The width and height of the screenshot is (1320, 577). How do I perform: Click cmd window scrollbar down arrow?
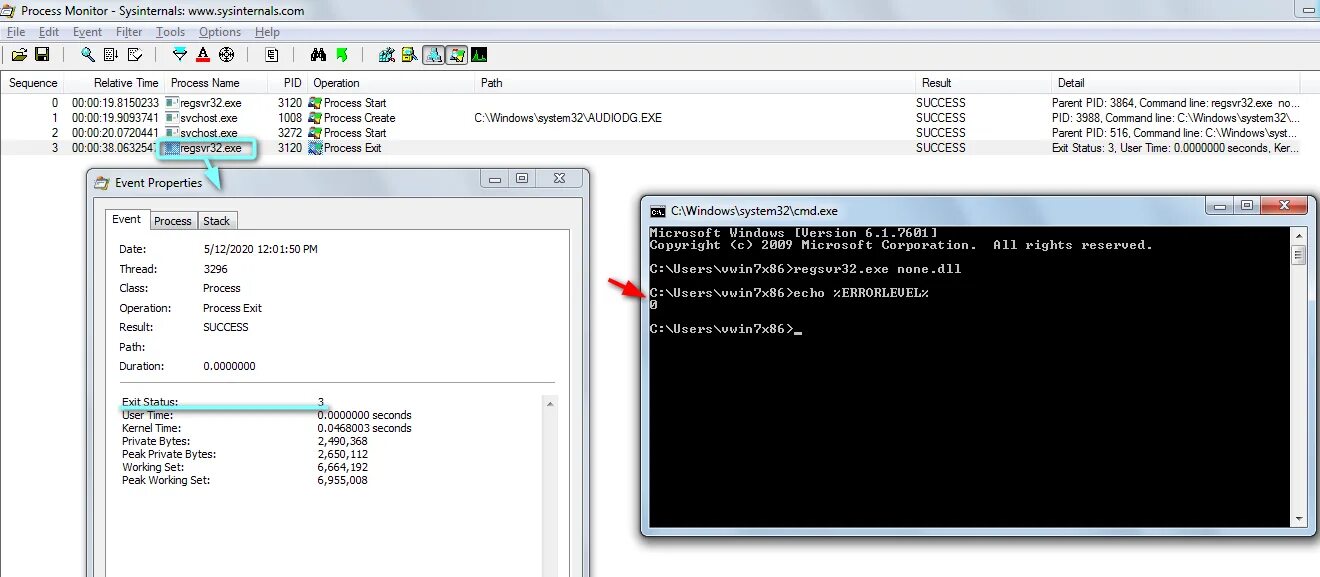(1299, 519)
